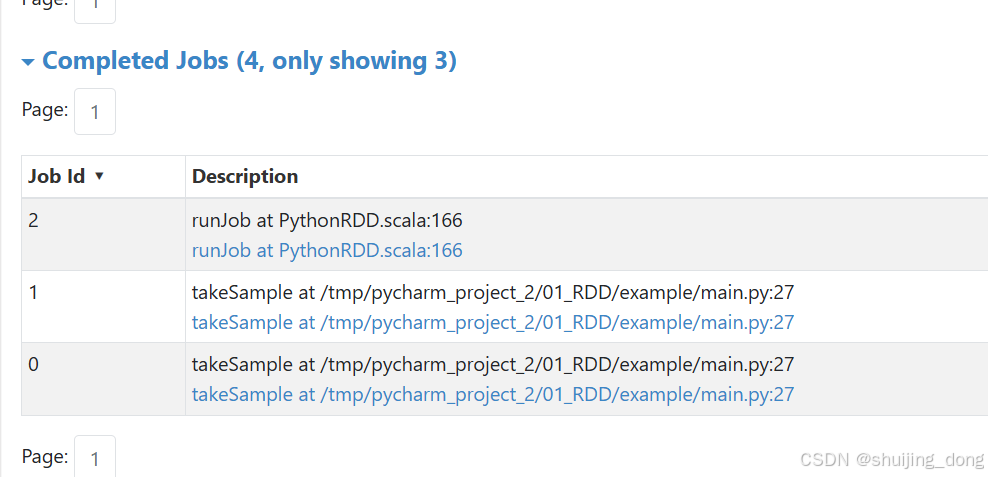Screen dimensions: 988x477
Task: Click black takeSample description text of job 1
Action: point(493,292)
